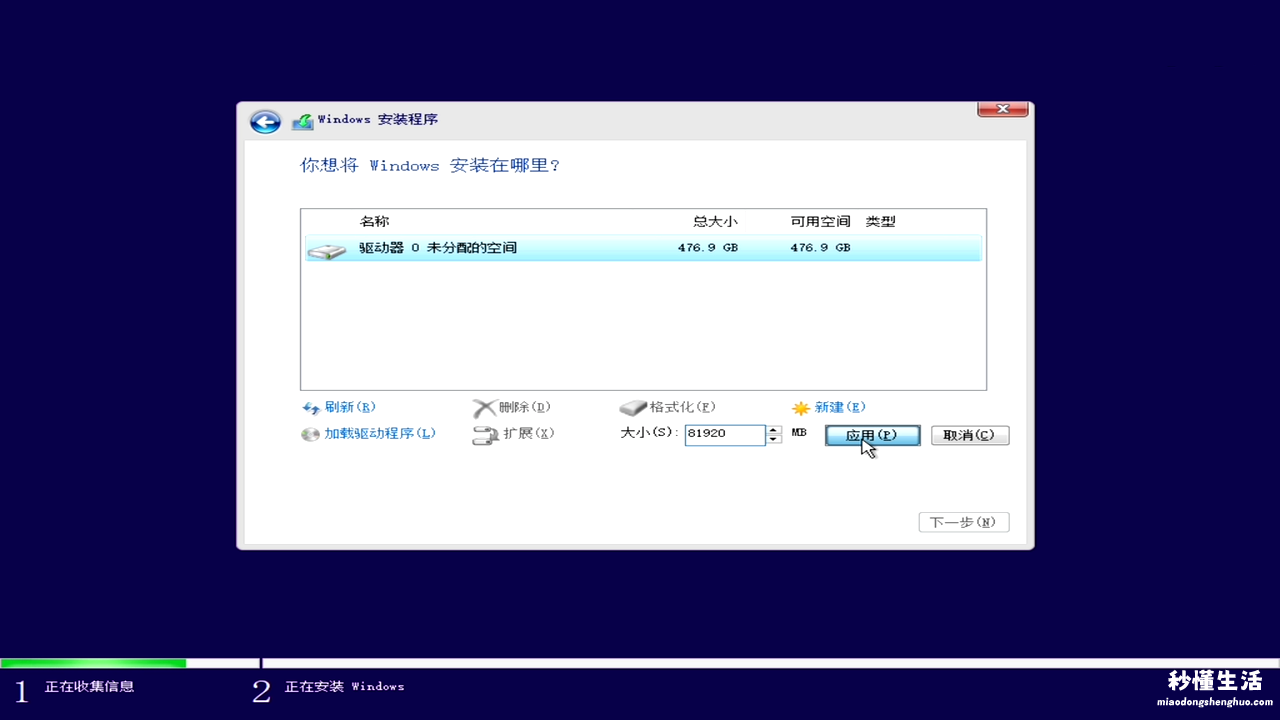1280x720 pixels.
Task: Click the 总大小 column header
Action: (x=715, y=222)
